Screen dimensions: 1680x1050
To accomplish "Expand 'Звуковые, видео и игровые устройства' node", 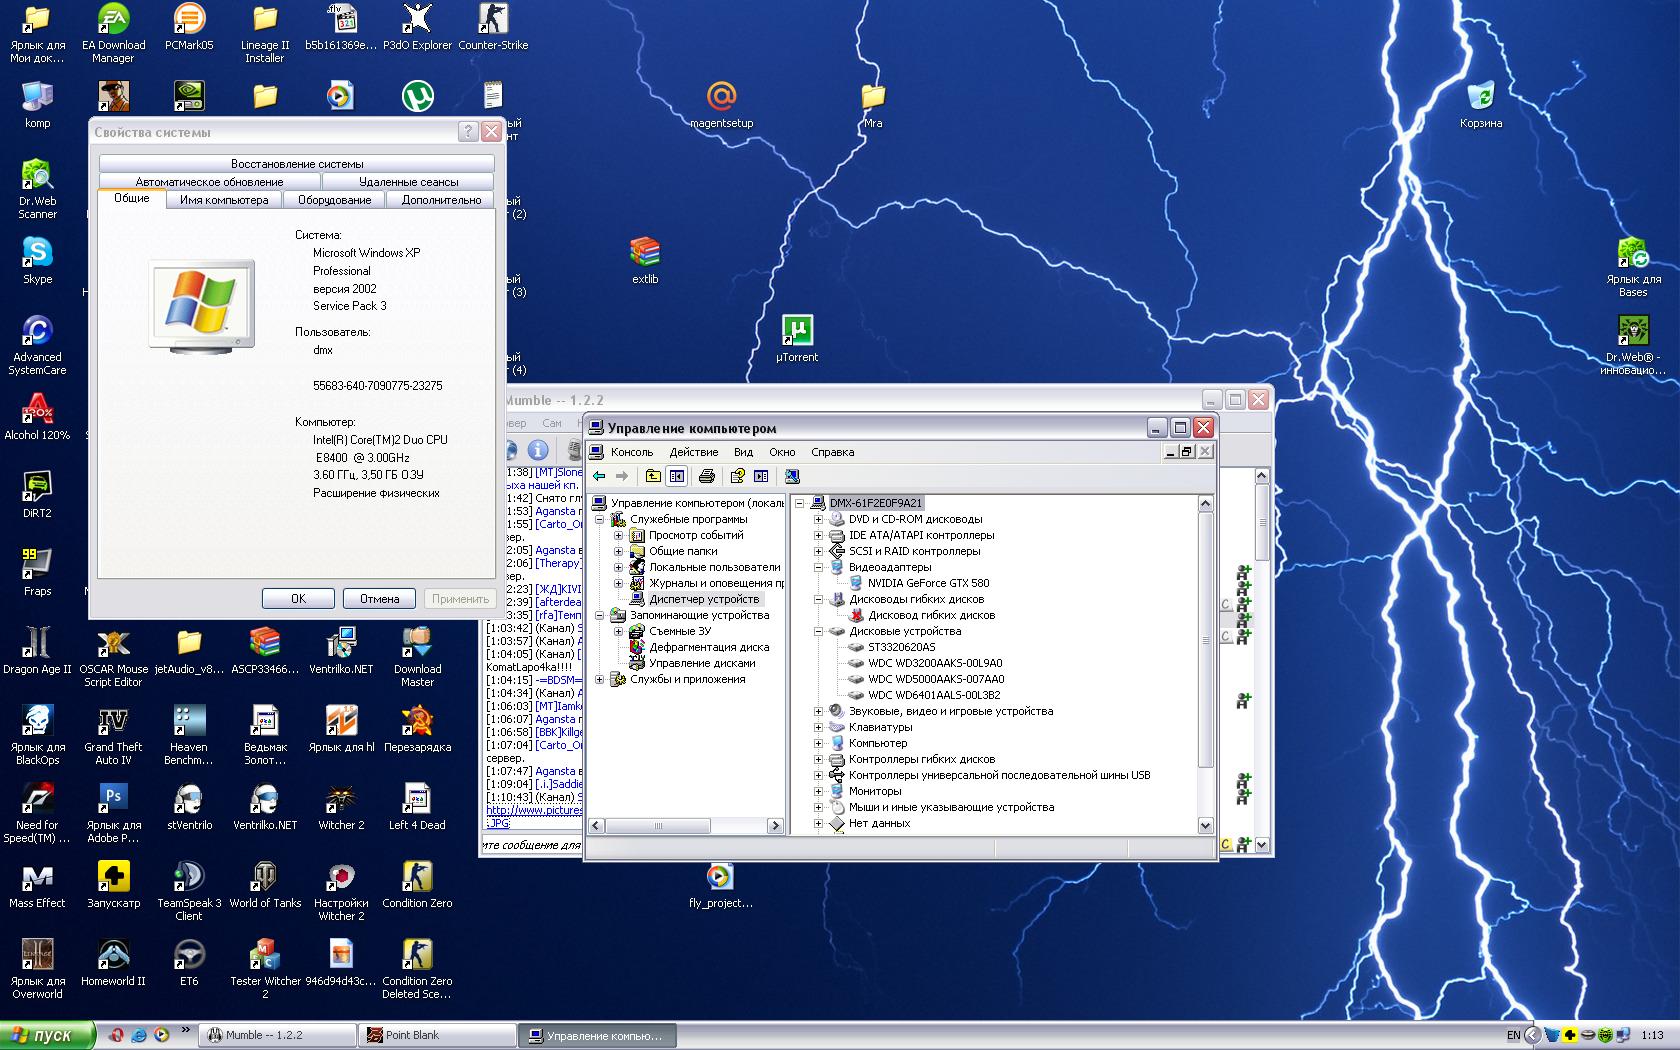I will tap(818, 711).
